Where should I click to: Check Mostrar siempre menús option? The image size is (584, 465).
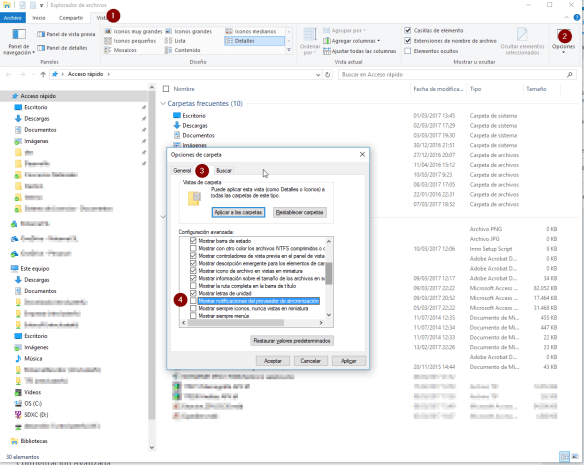click(x=193, y=316)
